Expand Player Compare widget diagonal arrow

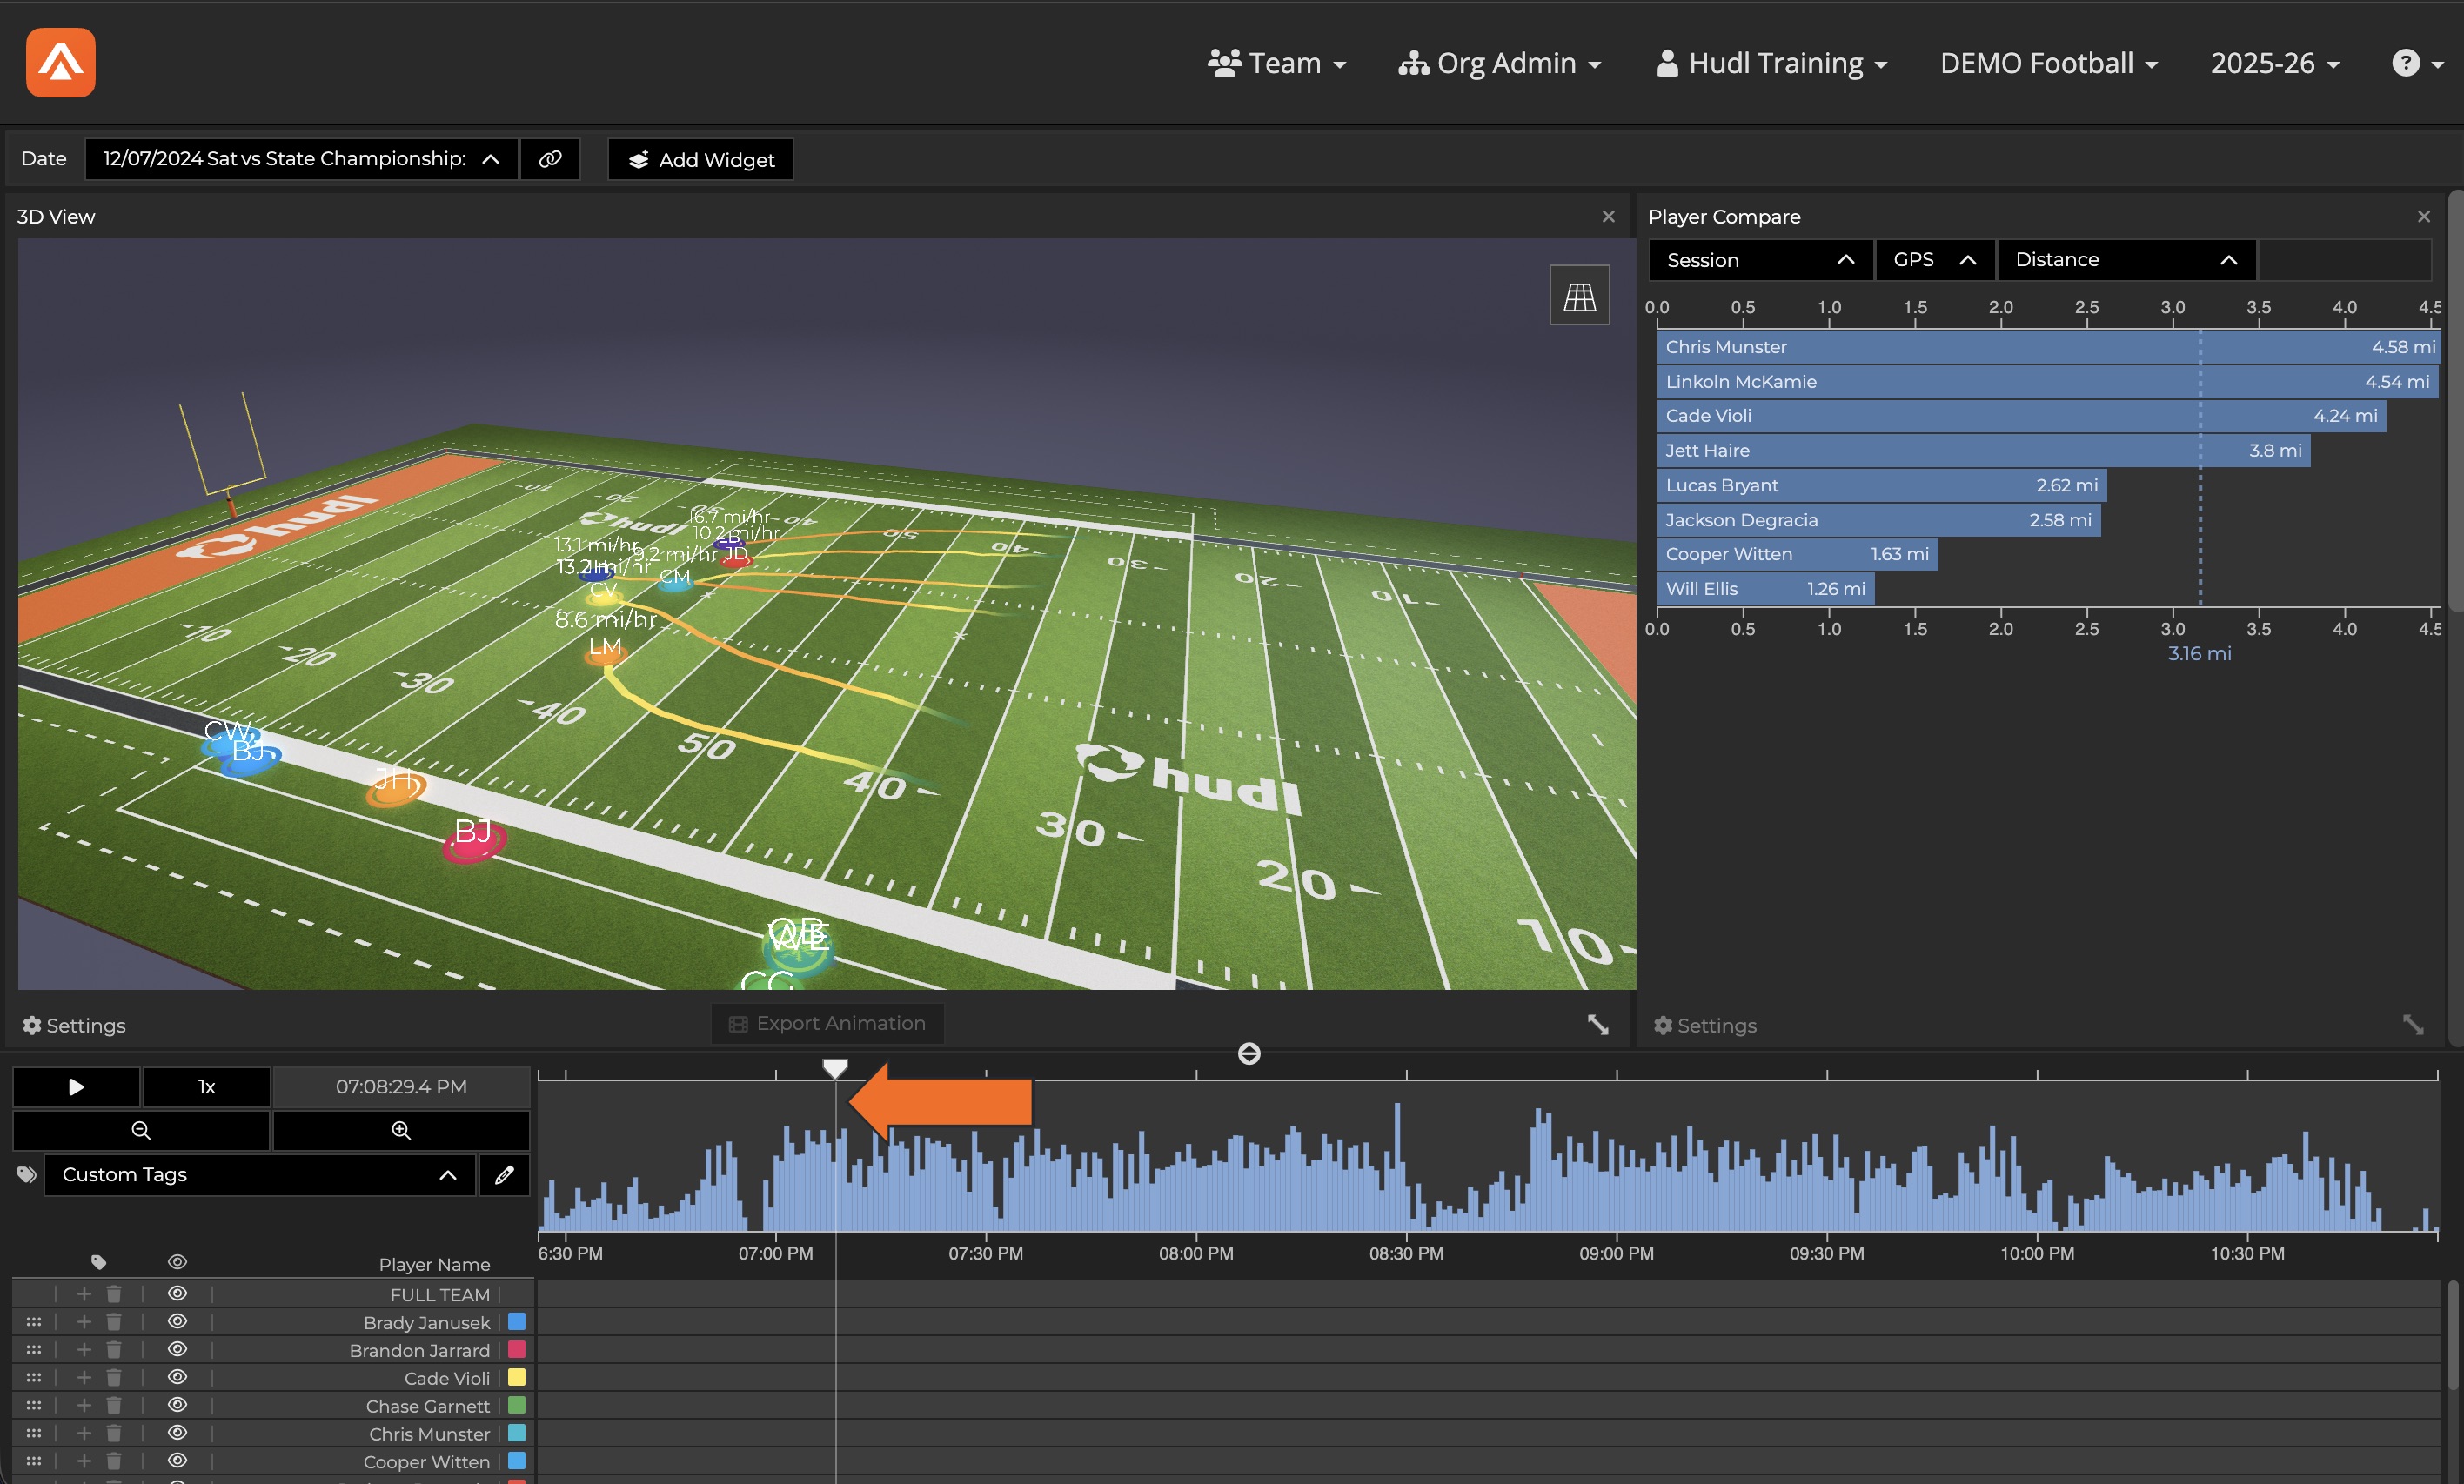[2413, 1024]
